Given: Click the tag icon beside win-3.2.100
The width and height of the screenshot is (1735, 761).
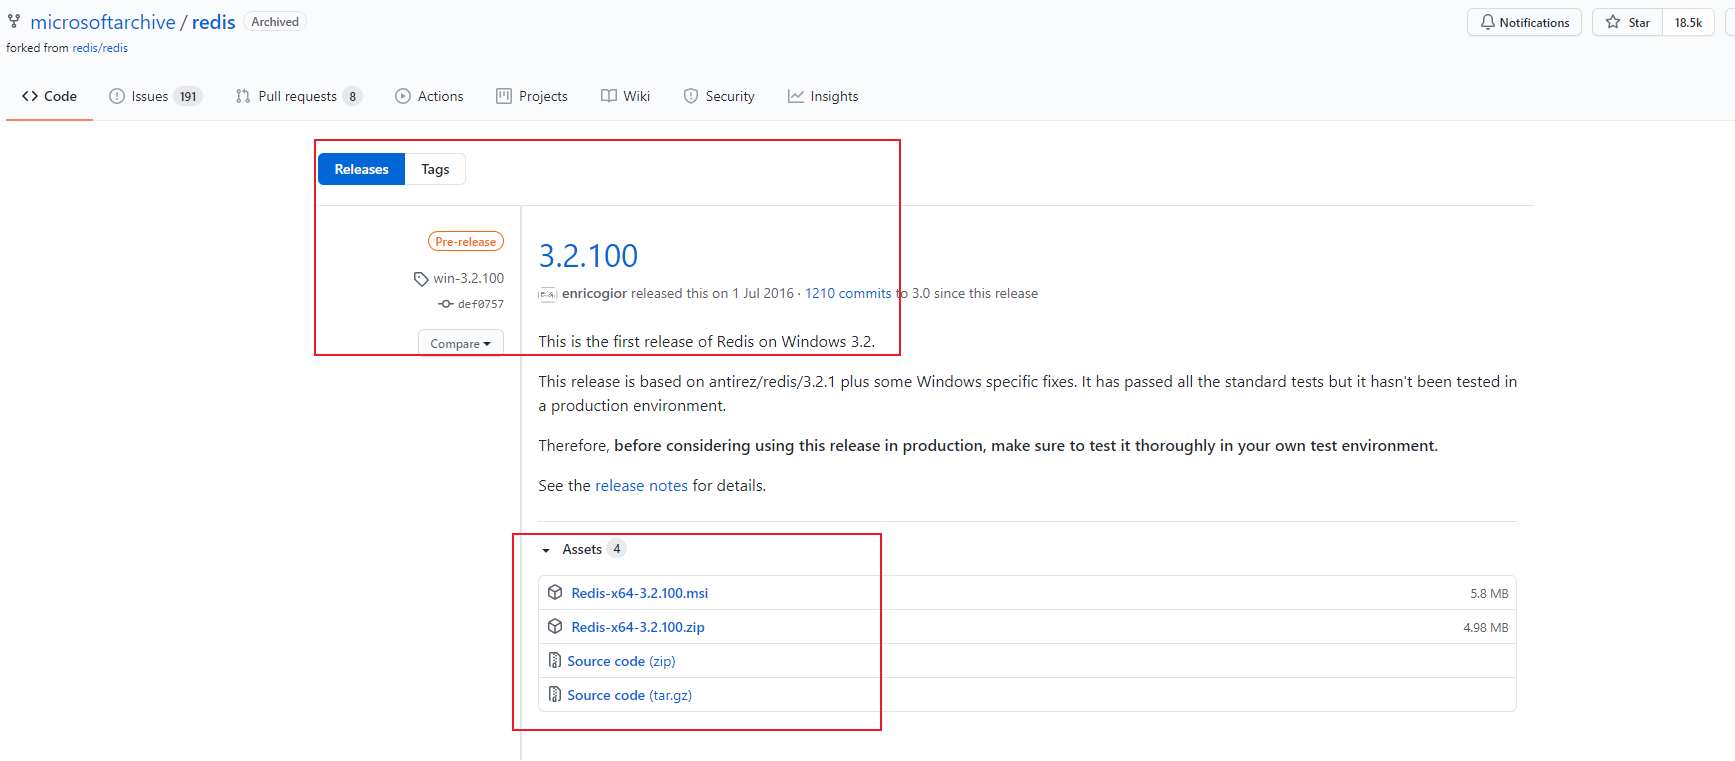Looking at the screenshot, I should coord(421,279).
